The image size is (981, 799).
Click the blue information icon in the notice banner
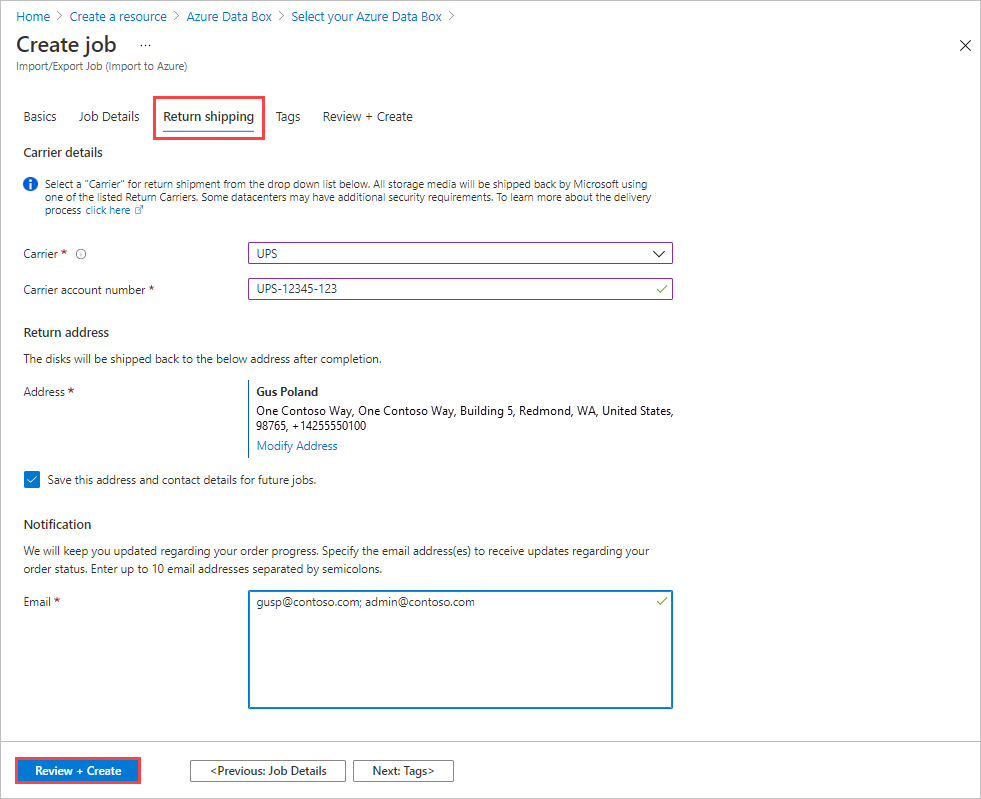coord(30,184)
